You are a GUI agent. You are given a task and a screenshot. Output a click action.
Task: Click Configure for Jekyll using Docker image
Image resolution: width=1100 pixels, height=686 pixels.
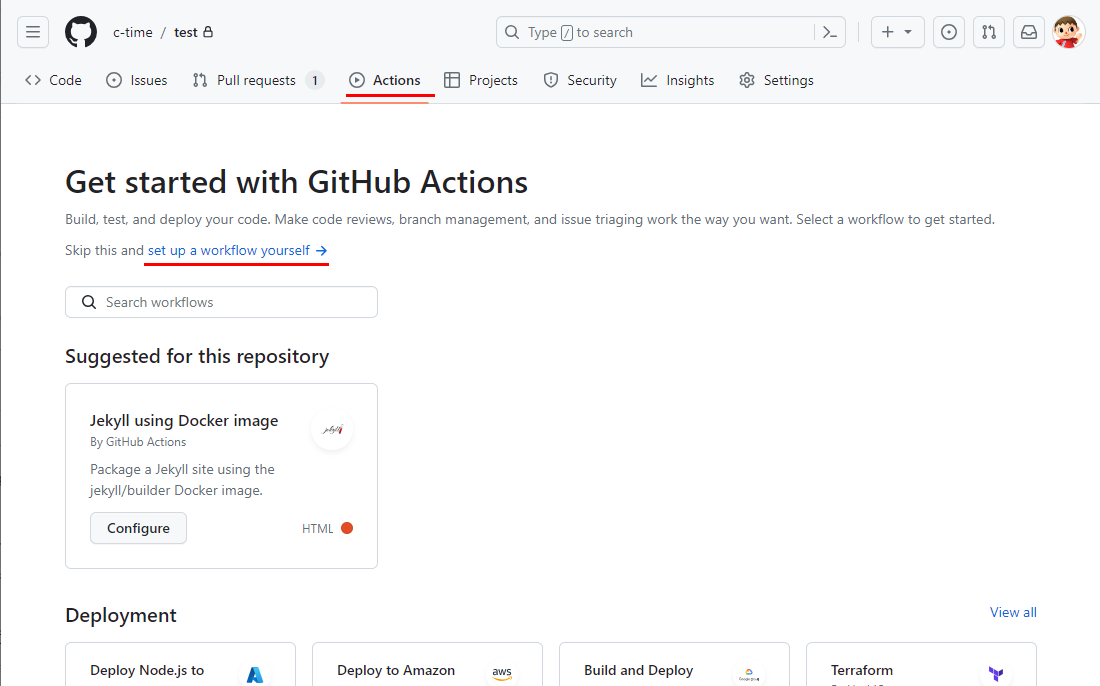point(138,528)
